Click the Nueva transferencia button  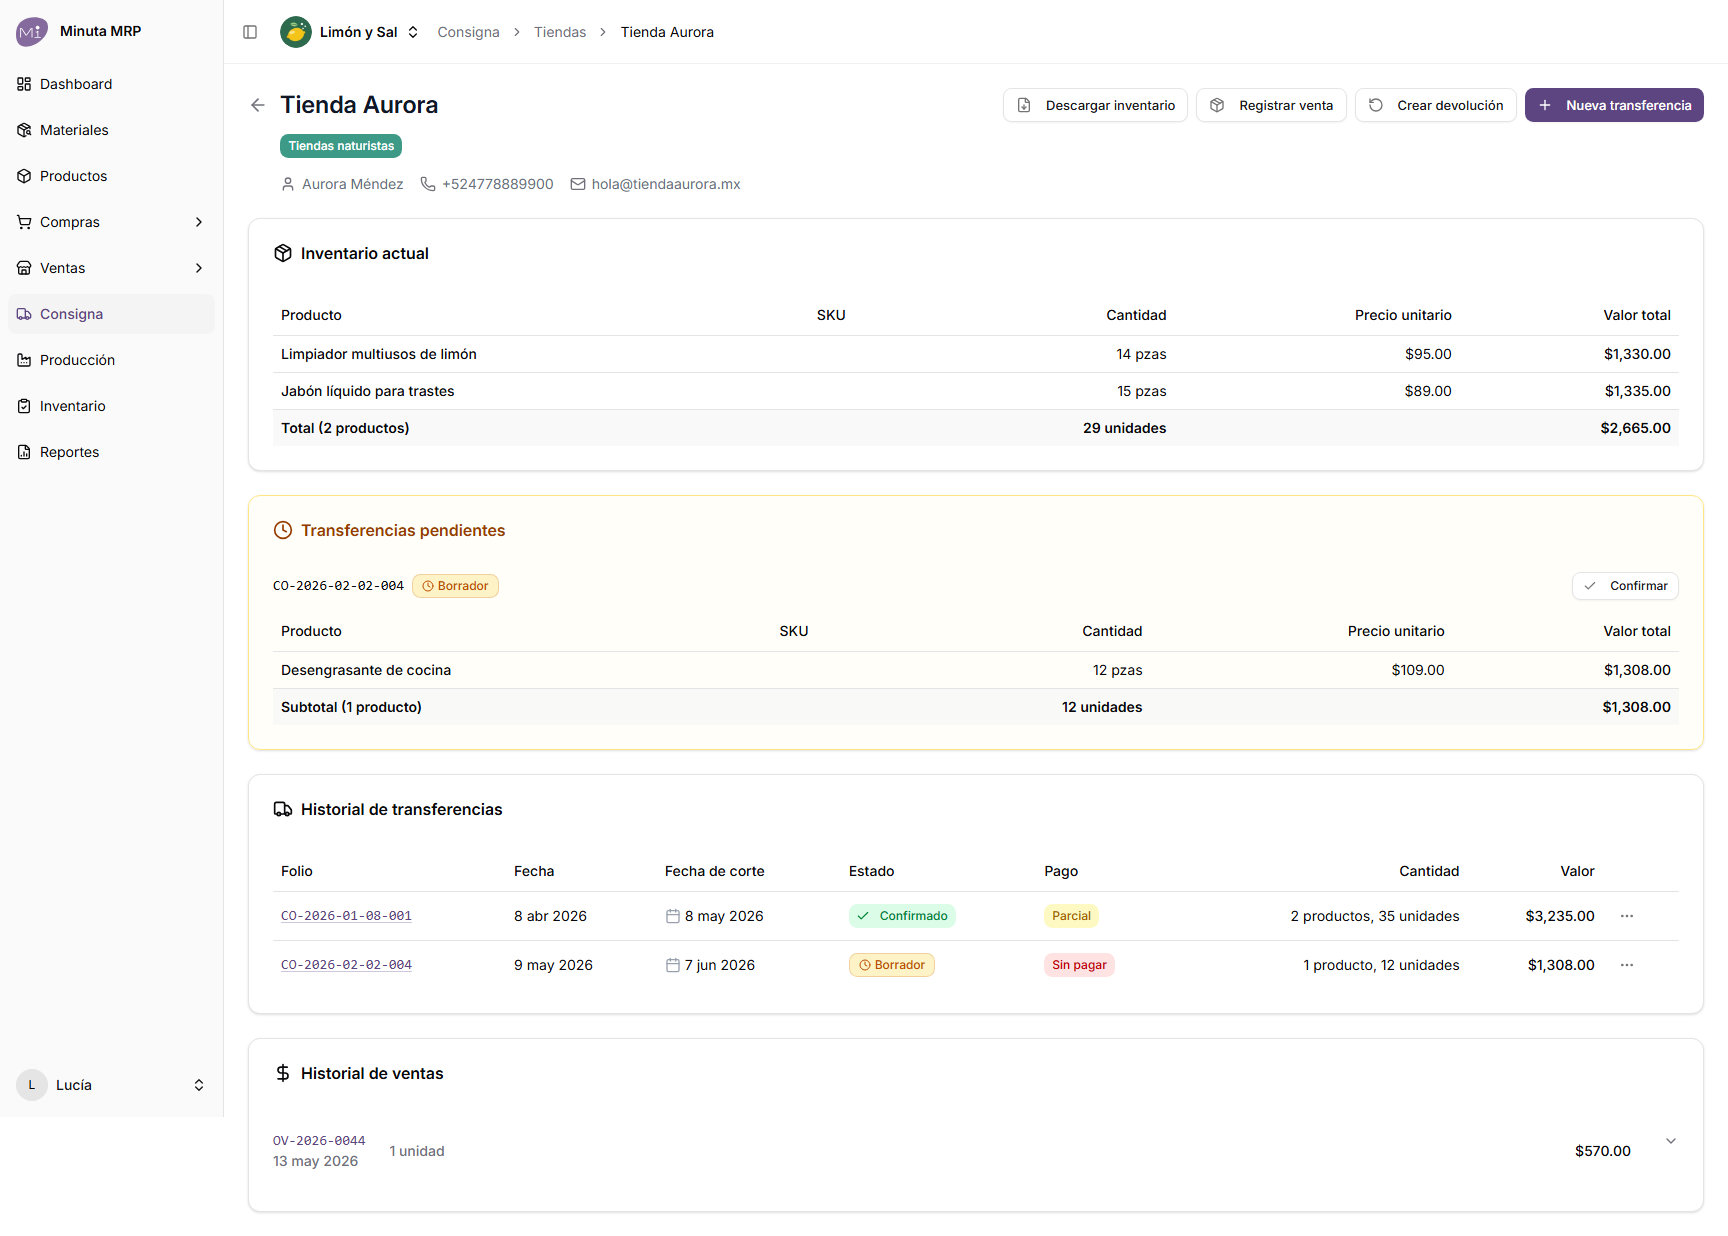[1614, 105]
